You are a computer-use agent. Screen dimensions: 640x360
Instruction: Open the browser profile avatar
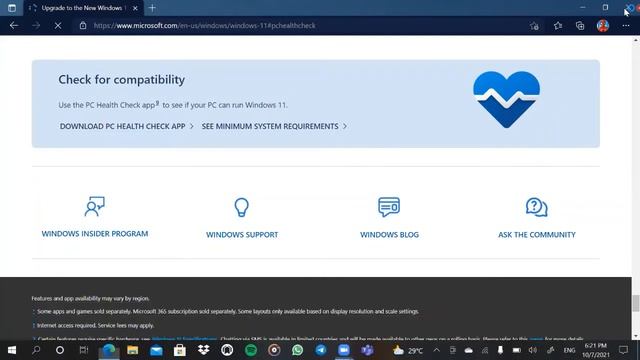pyautogui.click(x=603, y=26)
